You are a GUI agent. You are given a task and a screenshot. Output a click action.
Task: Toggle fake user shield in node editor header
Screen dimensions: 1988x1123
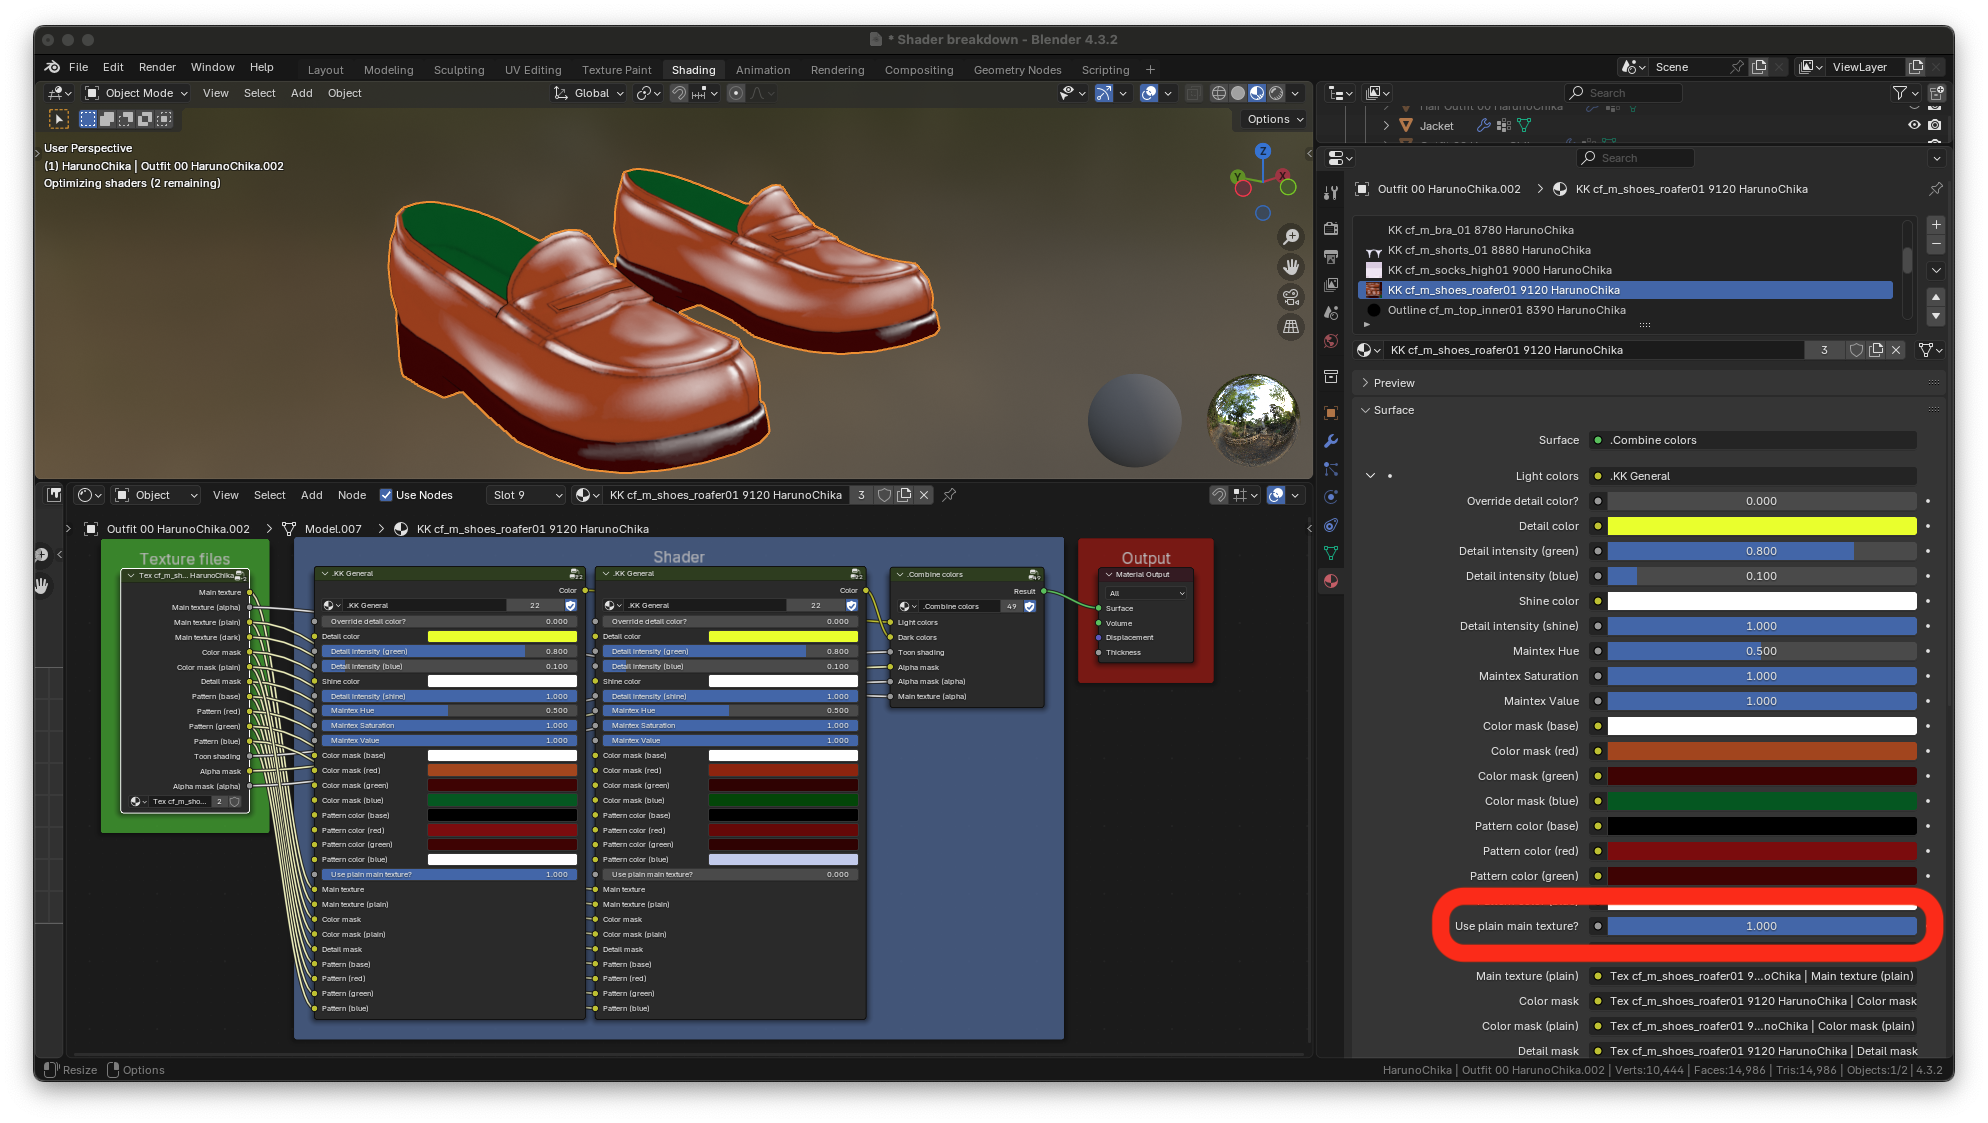(x=884, y=495)
